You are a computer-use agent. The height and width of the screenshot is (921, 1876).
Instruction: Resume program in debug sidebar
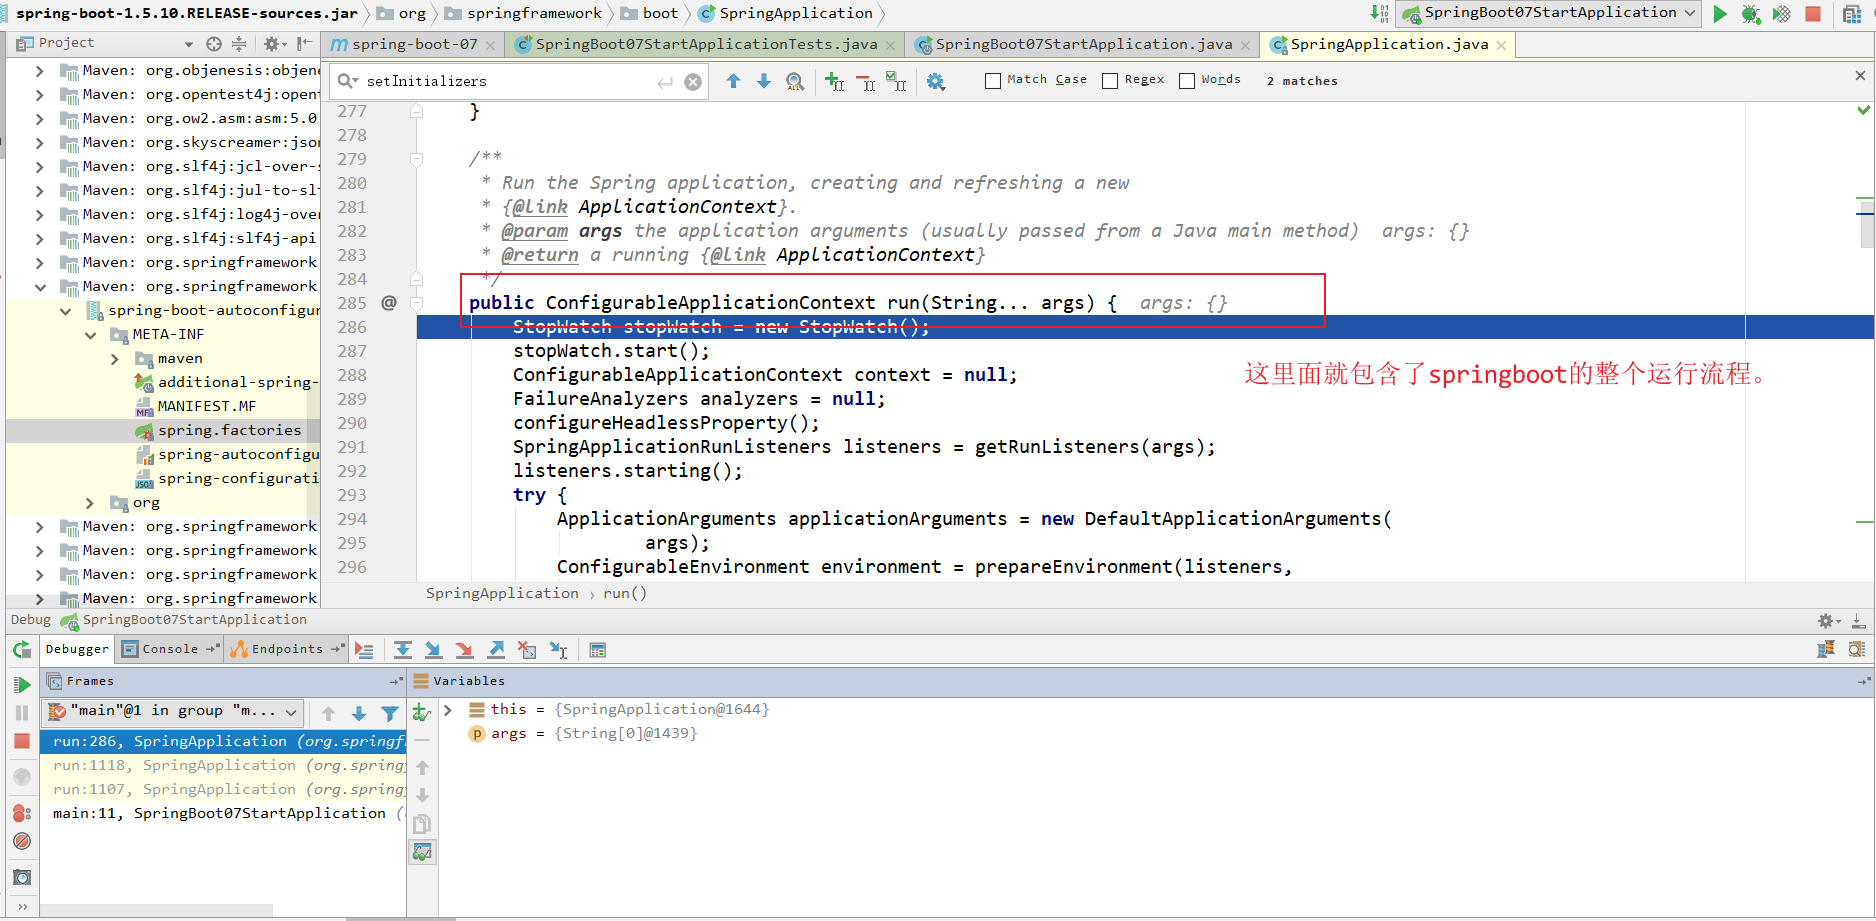[22, 685]
